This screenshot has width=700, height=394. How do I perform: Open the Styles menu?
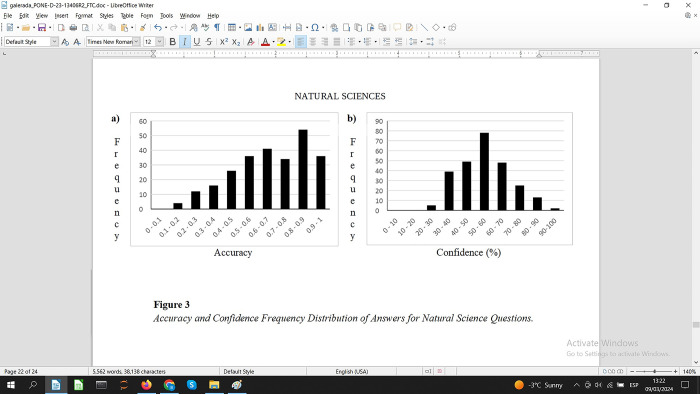tap(106, 16)
